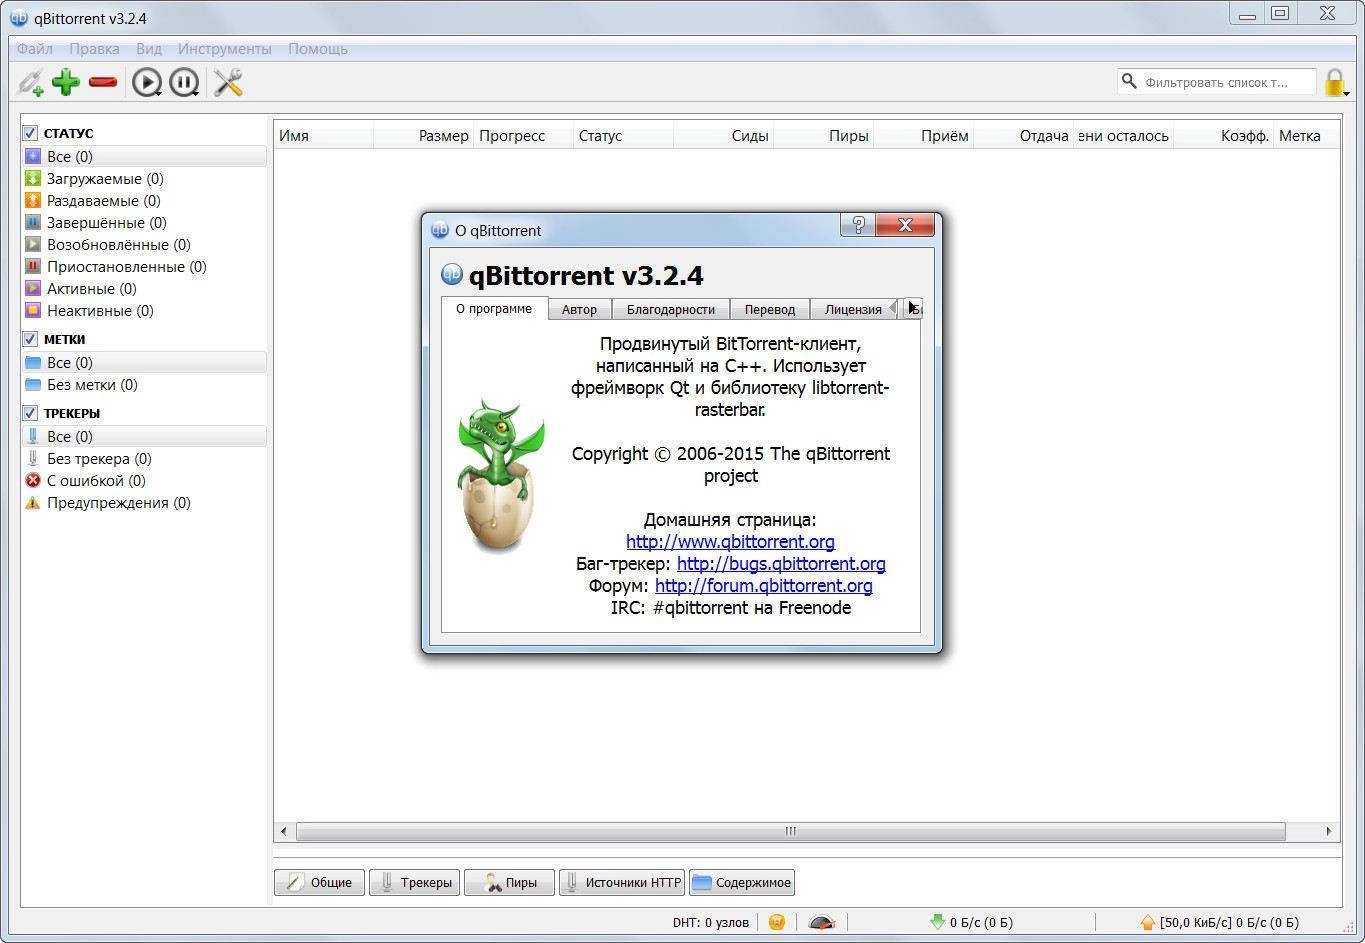Toggle the СТАТУС section checkbox
Viewport: 1365px width, 943px height.
[30, 133]
